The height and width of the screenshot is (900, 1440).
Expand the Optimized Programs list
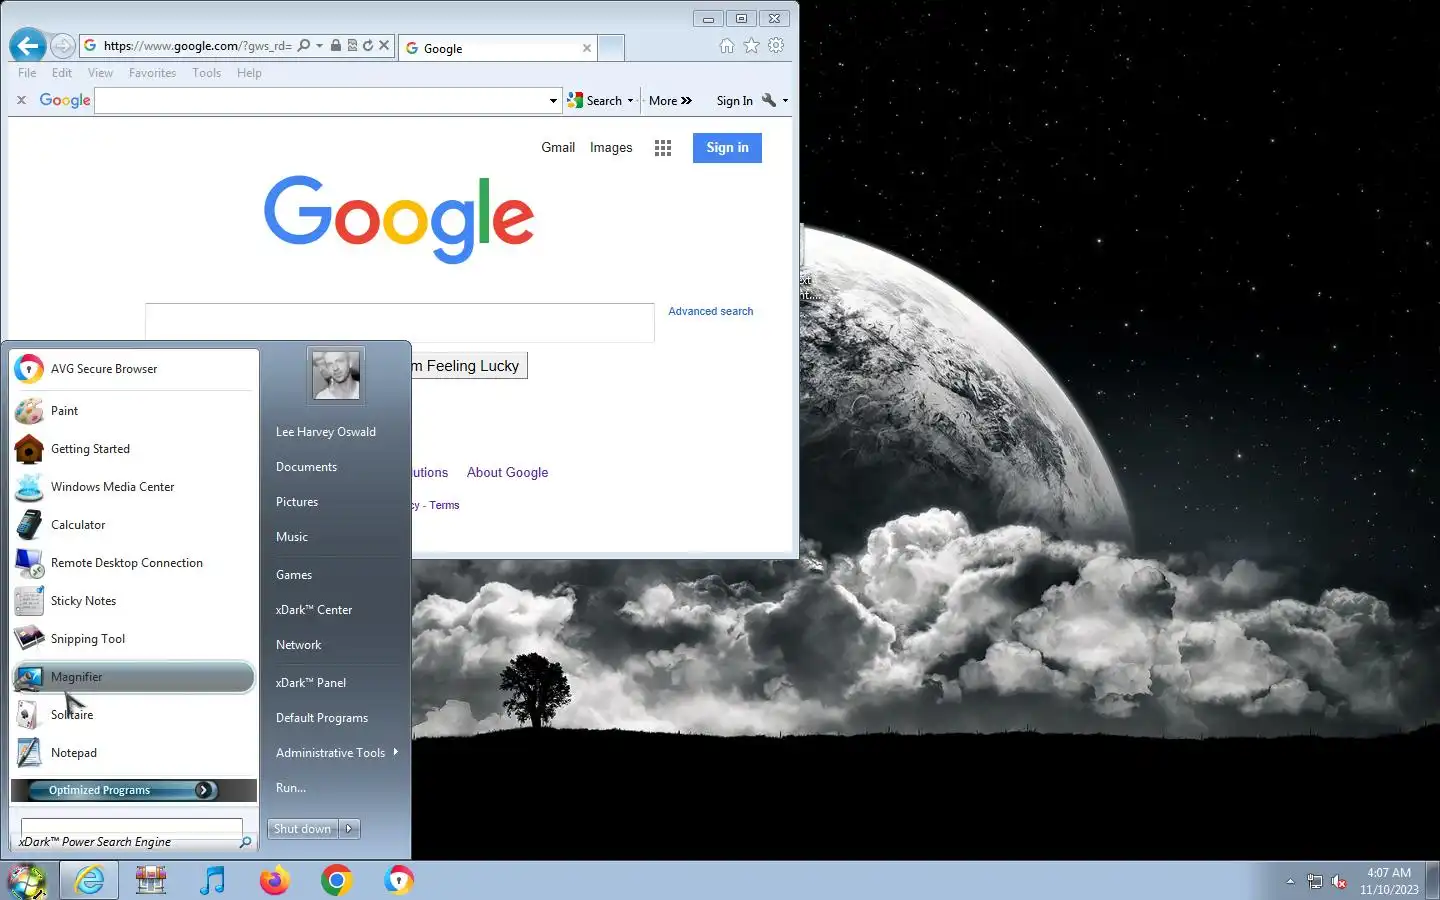[x=134, y=790]
